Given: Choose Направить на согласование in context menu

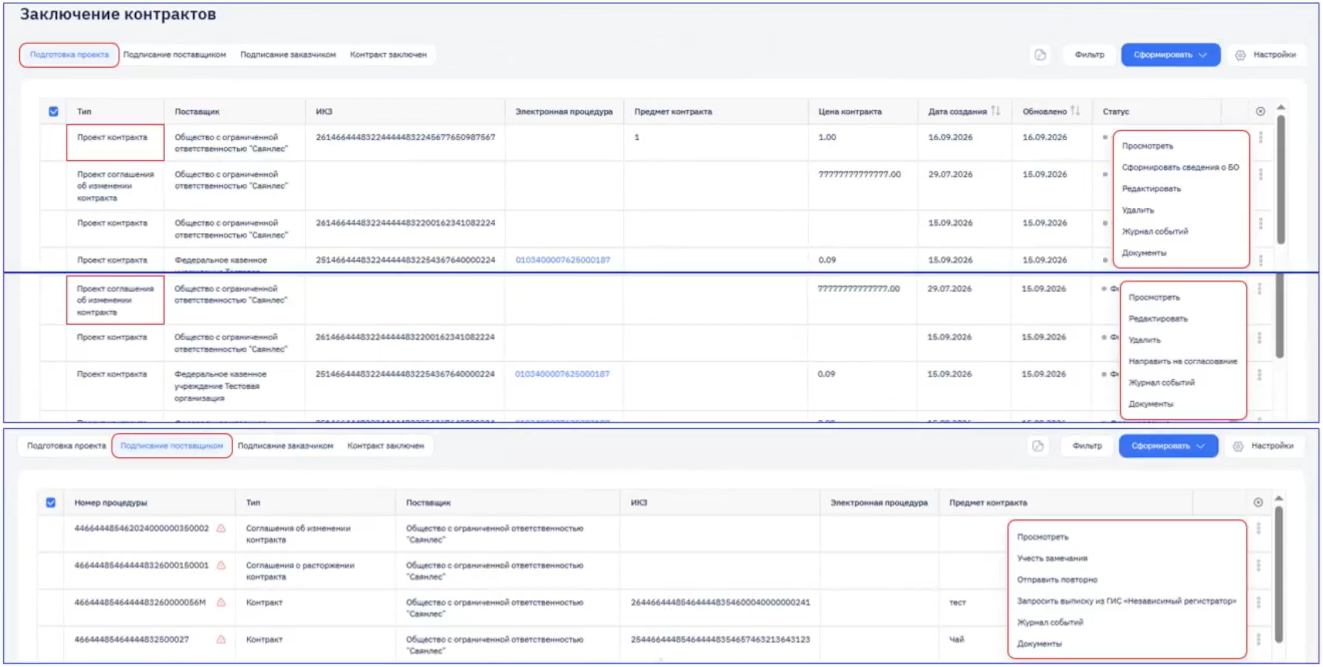Looking at the screenshot, I should click(1183, 361).
